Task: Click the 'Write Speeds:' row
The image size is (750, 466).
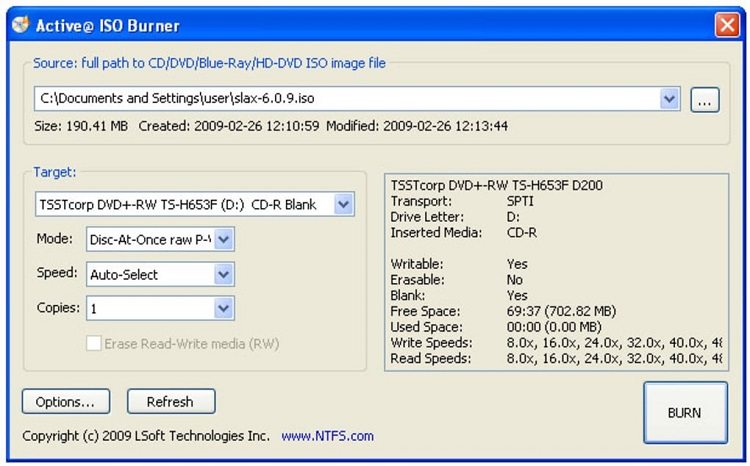Action: pos(556,343)
